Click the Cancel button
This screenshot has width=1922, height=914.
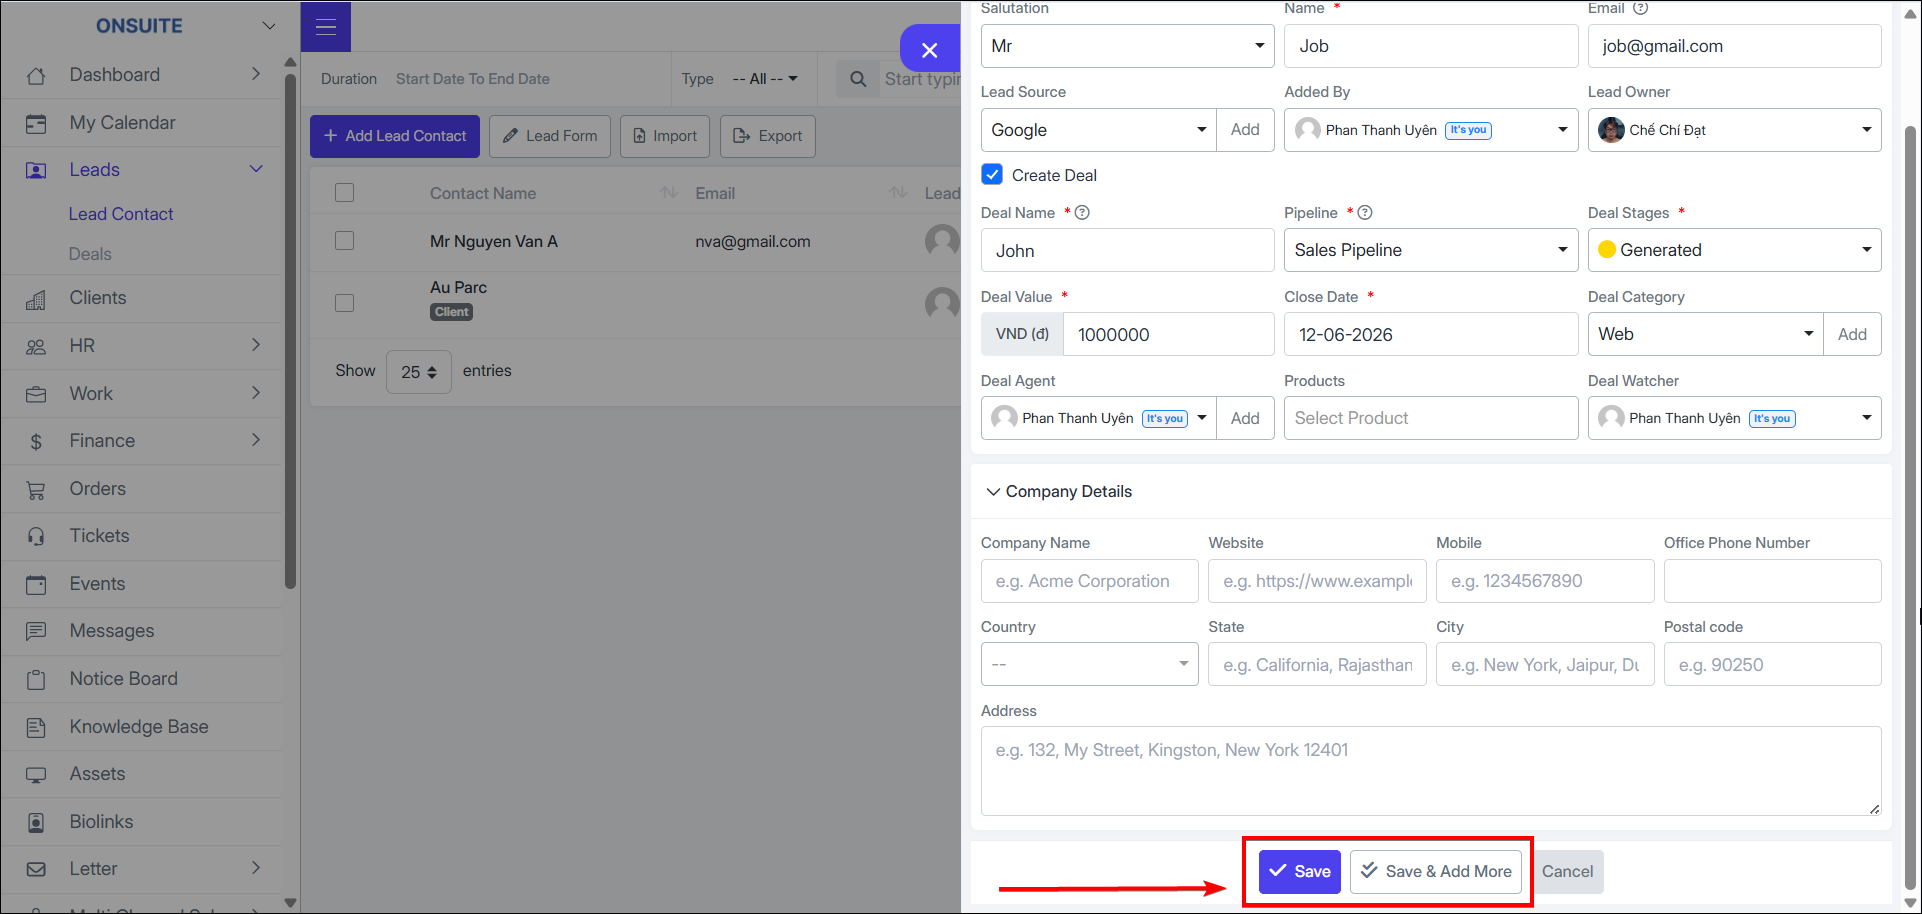point(1567,872)
